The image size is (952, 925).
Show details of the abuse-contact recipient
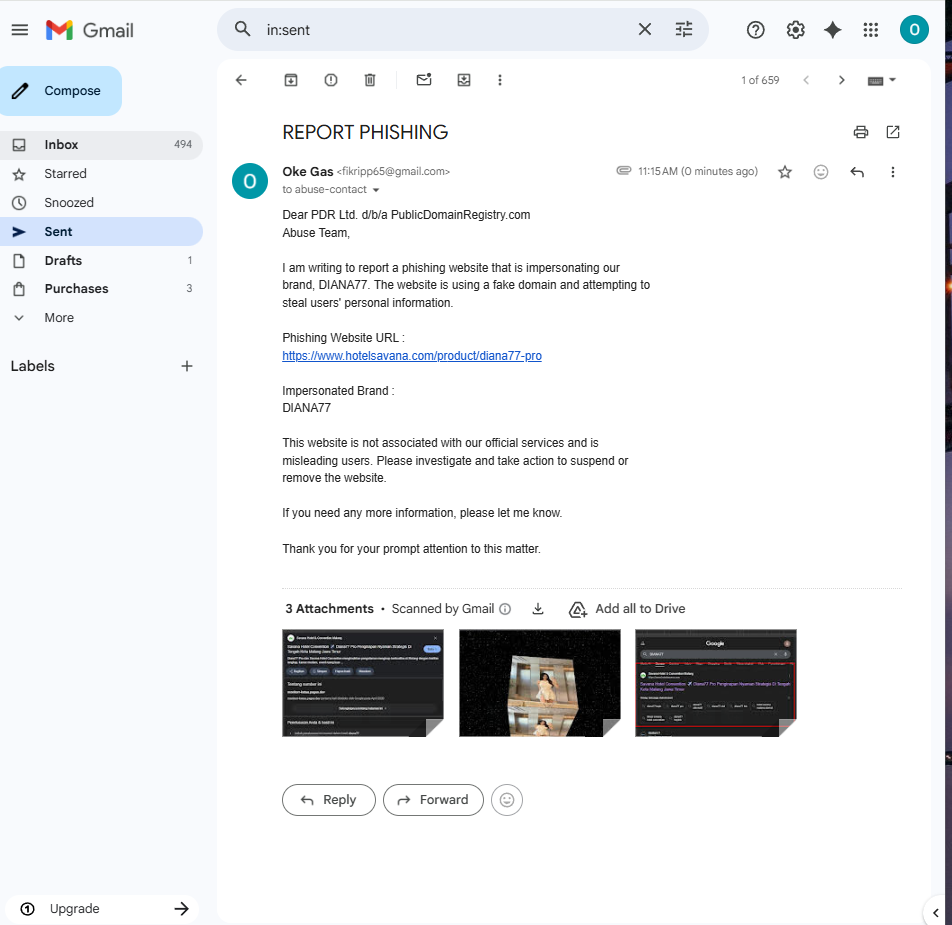[x=376, y=190]
